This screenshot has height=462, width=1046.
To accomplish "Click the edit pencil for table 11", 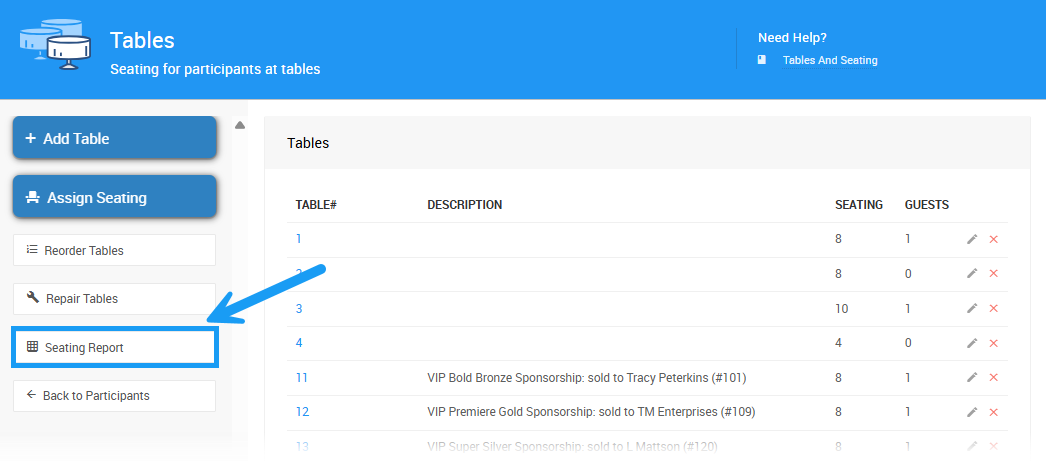I will 972,377.
